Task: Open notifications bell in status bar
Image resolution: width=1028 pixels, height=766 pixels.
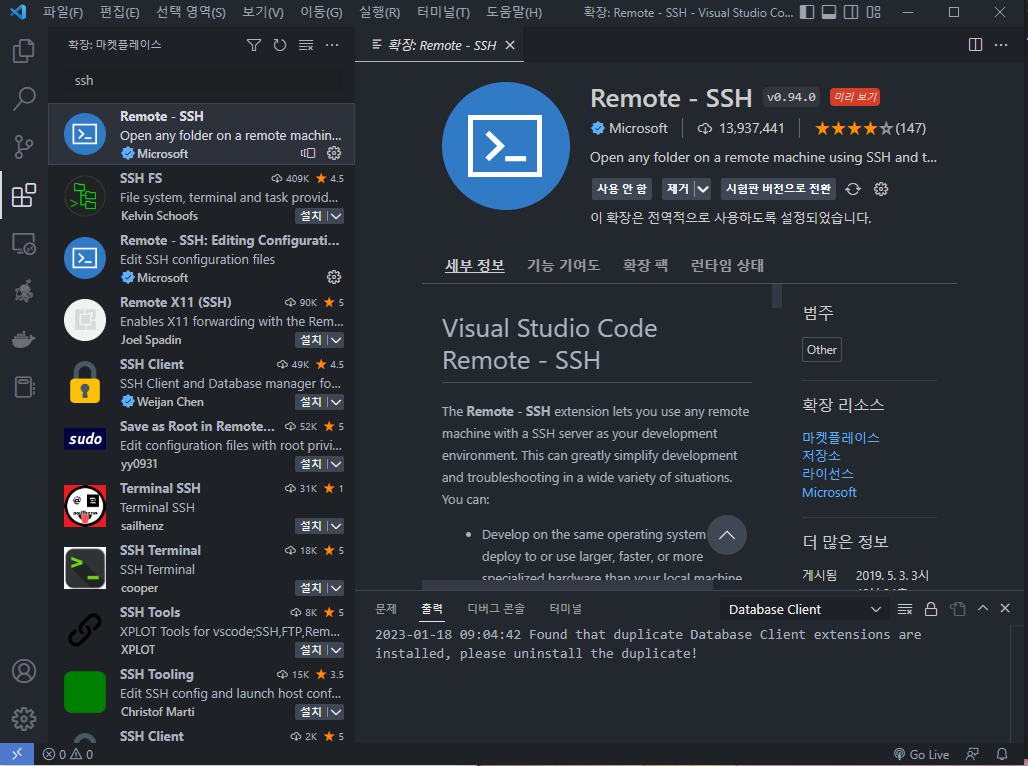Action: [x=1002, y=754]
